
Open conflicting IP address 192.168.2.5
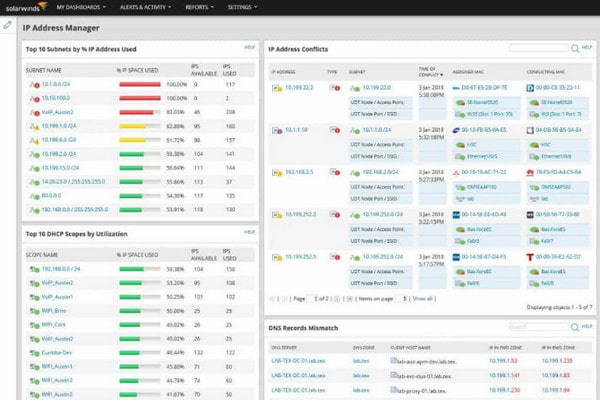[x=299, y=172]
